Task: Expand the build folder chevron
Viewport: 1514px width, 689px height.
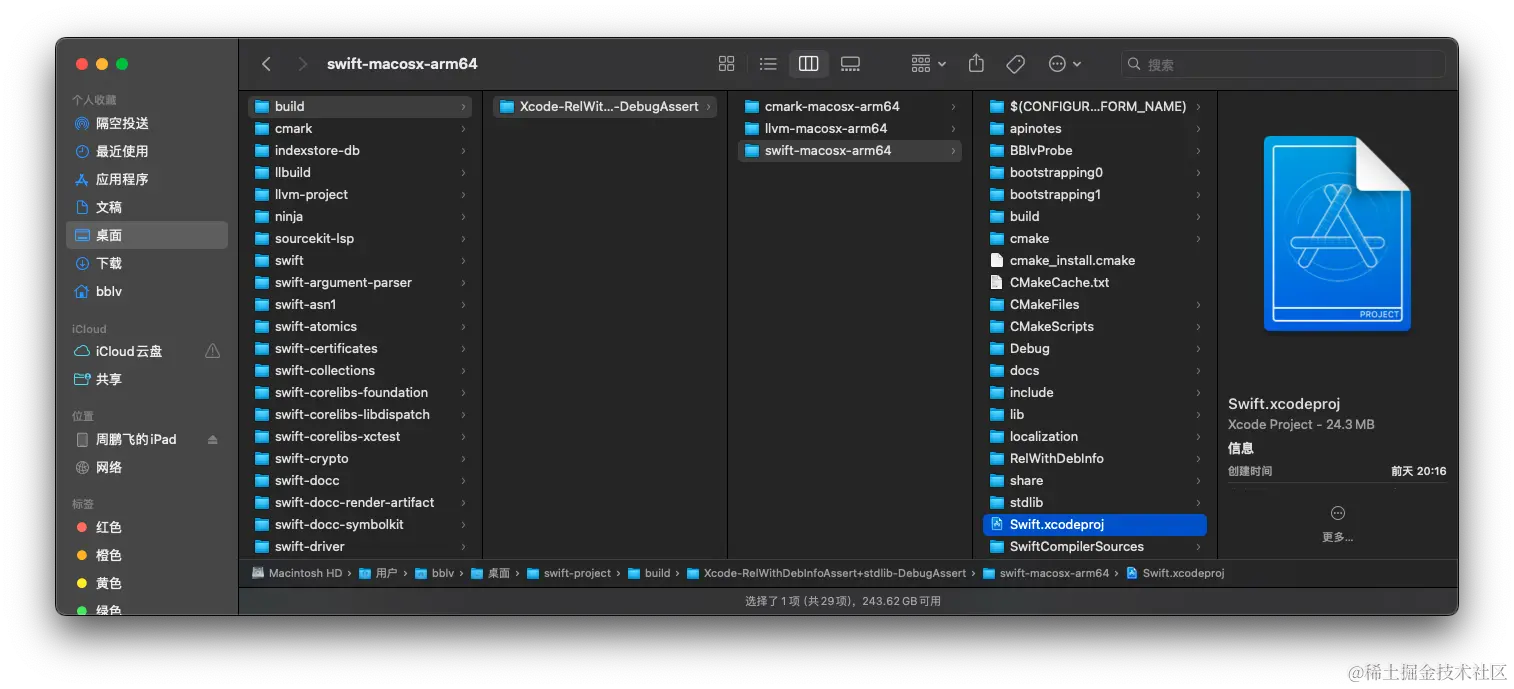Action: (x=463, y=106)
